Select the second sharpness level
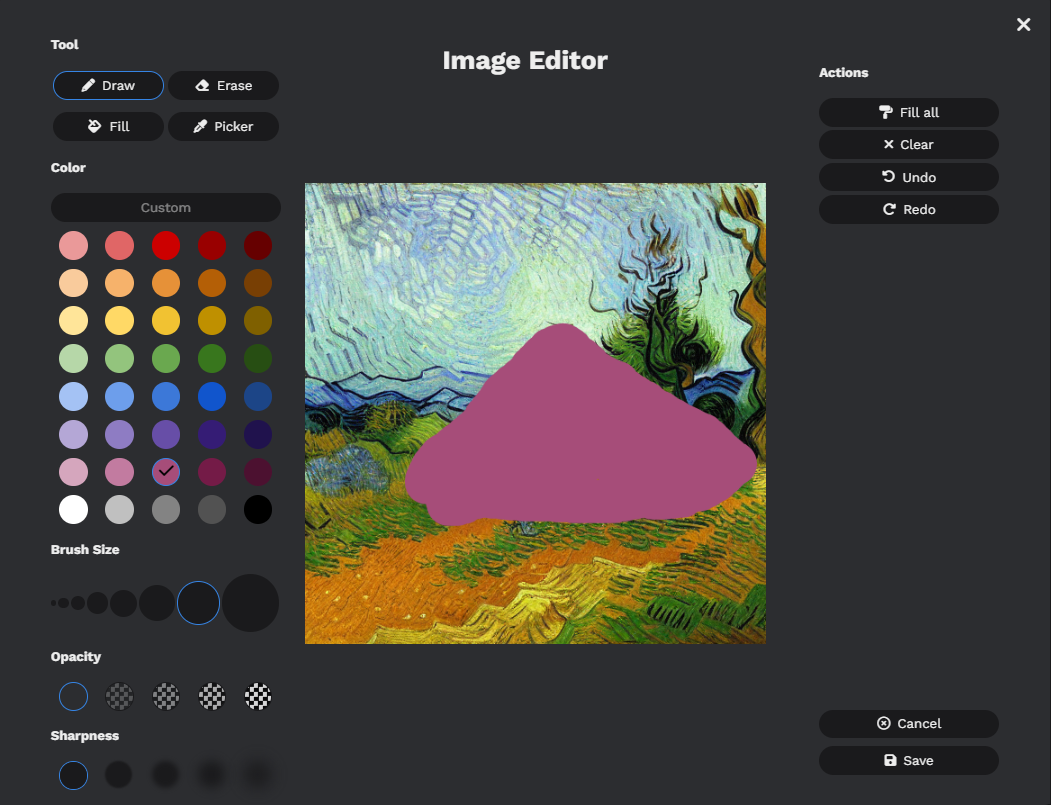The image size is (1051, 805). [x=119, y=776]
